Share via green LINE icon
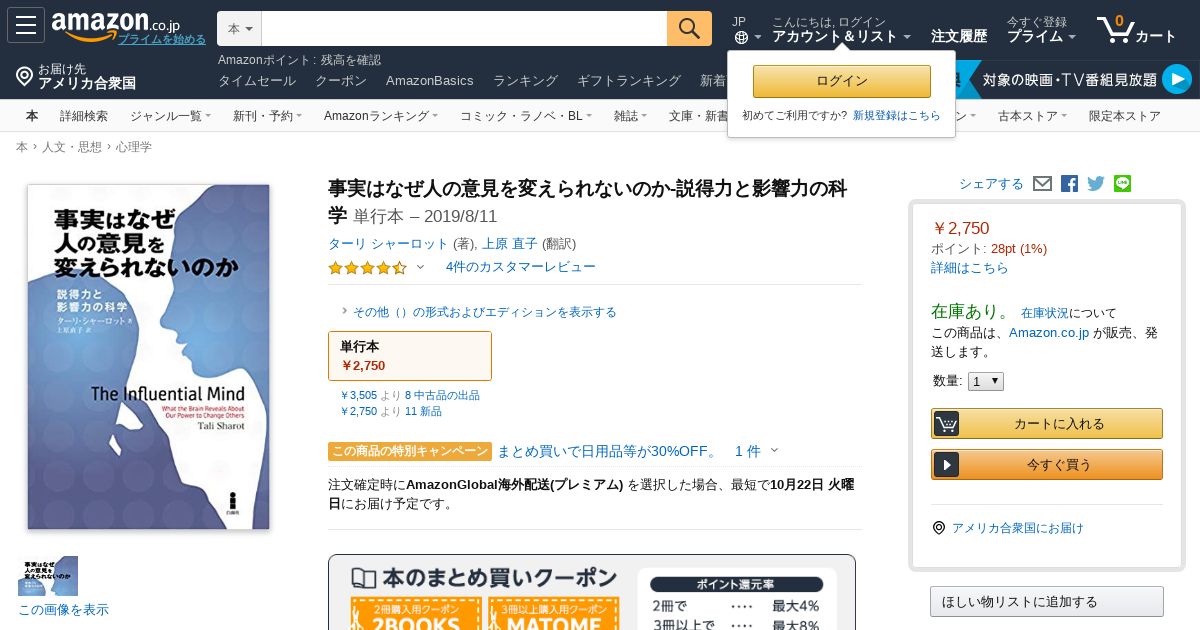Viewport: 1200px width, 630px height. pyautogui.click(x=1122, y=183)
